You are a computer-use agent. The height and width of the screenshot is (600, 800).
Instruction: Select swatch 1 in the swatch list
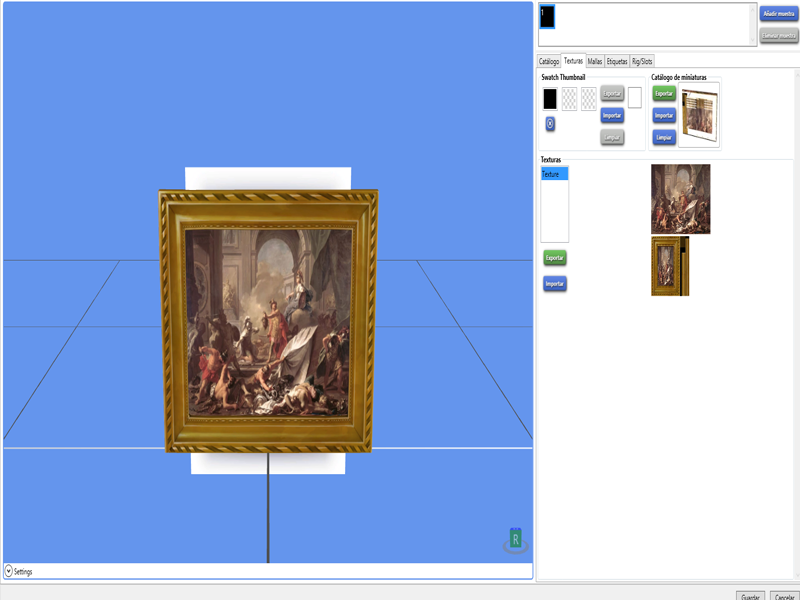tap(547, 17)
